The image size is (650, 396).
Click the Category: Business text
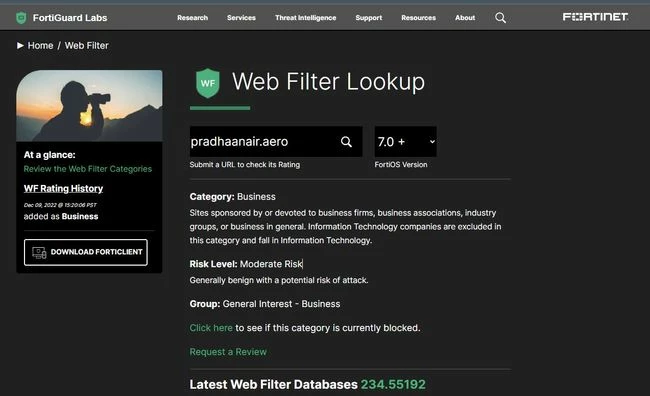[x=233, y=197]
